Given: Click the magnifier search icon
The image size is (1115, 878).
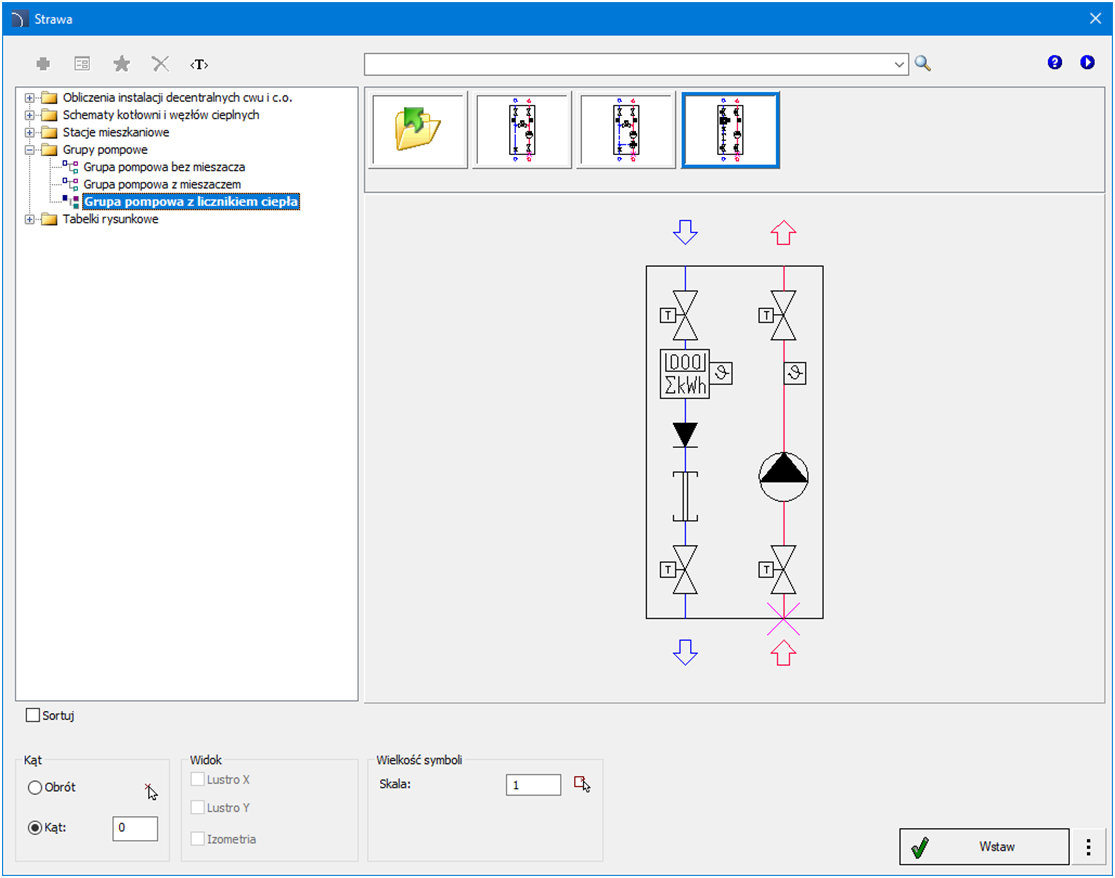Looking at the screenshot, I should tap(922, 64).
